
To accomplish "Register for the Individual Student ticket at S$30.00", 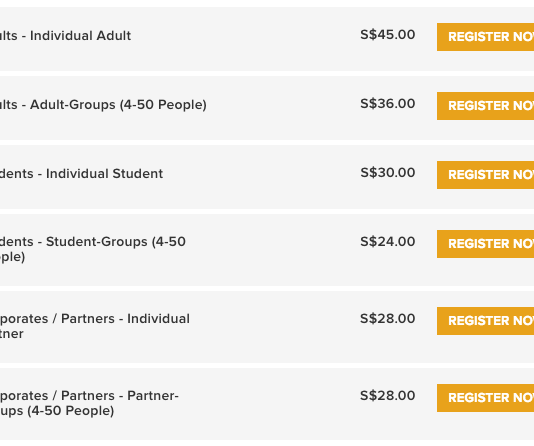I will pos(485,175).
